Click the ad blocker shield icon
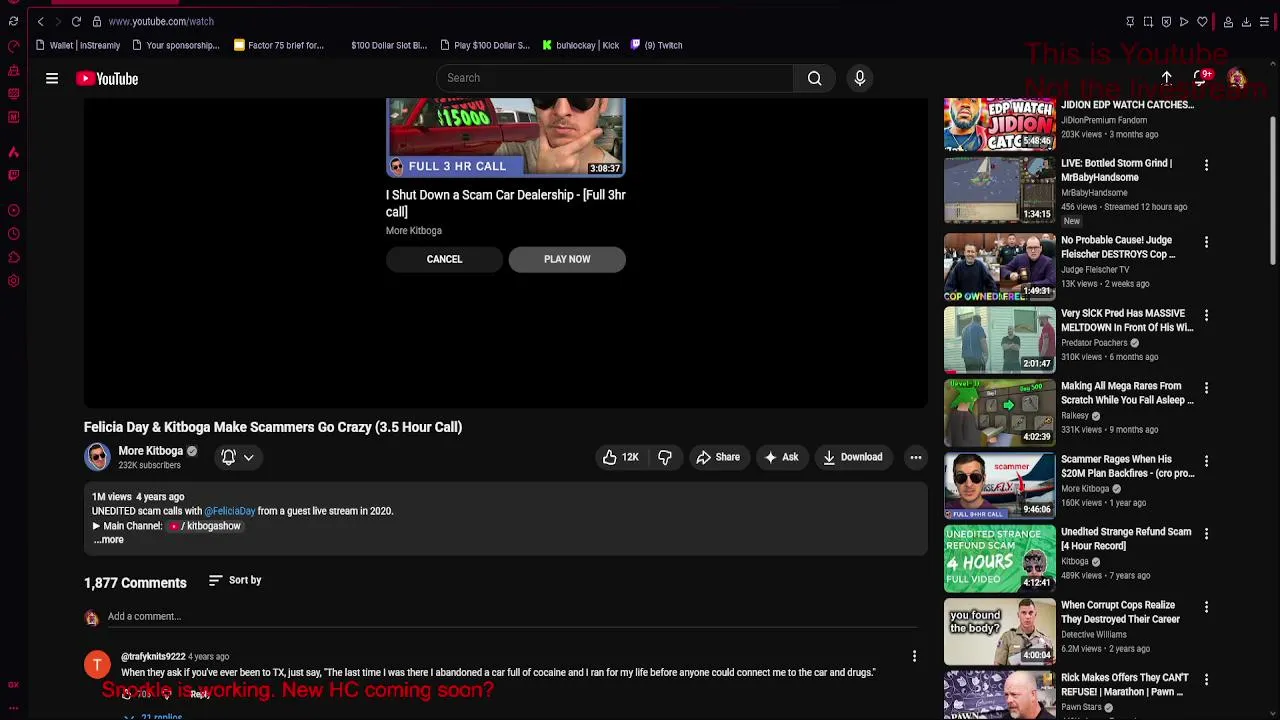 1166,22
